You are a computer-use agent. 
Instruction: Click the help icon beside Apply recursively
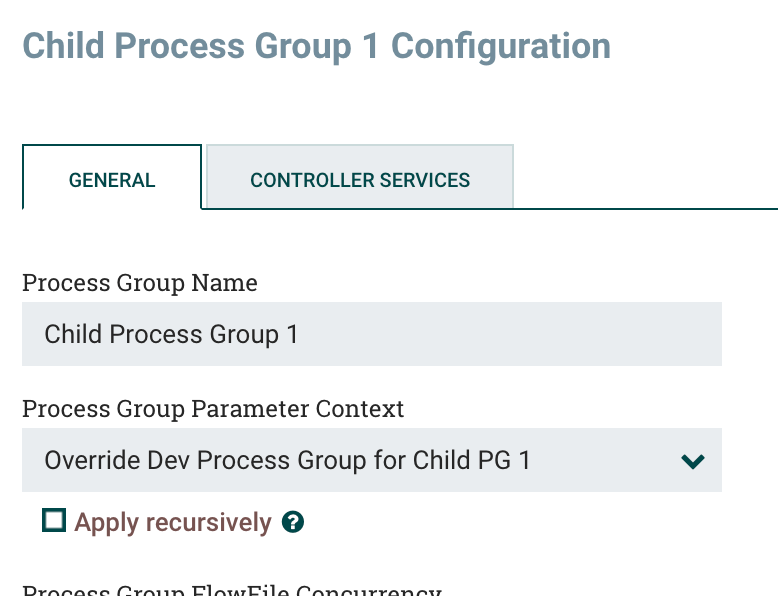point(293,522)
